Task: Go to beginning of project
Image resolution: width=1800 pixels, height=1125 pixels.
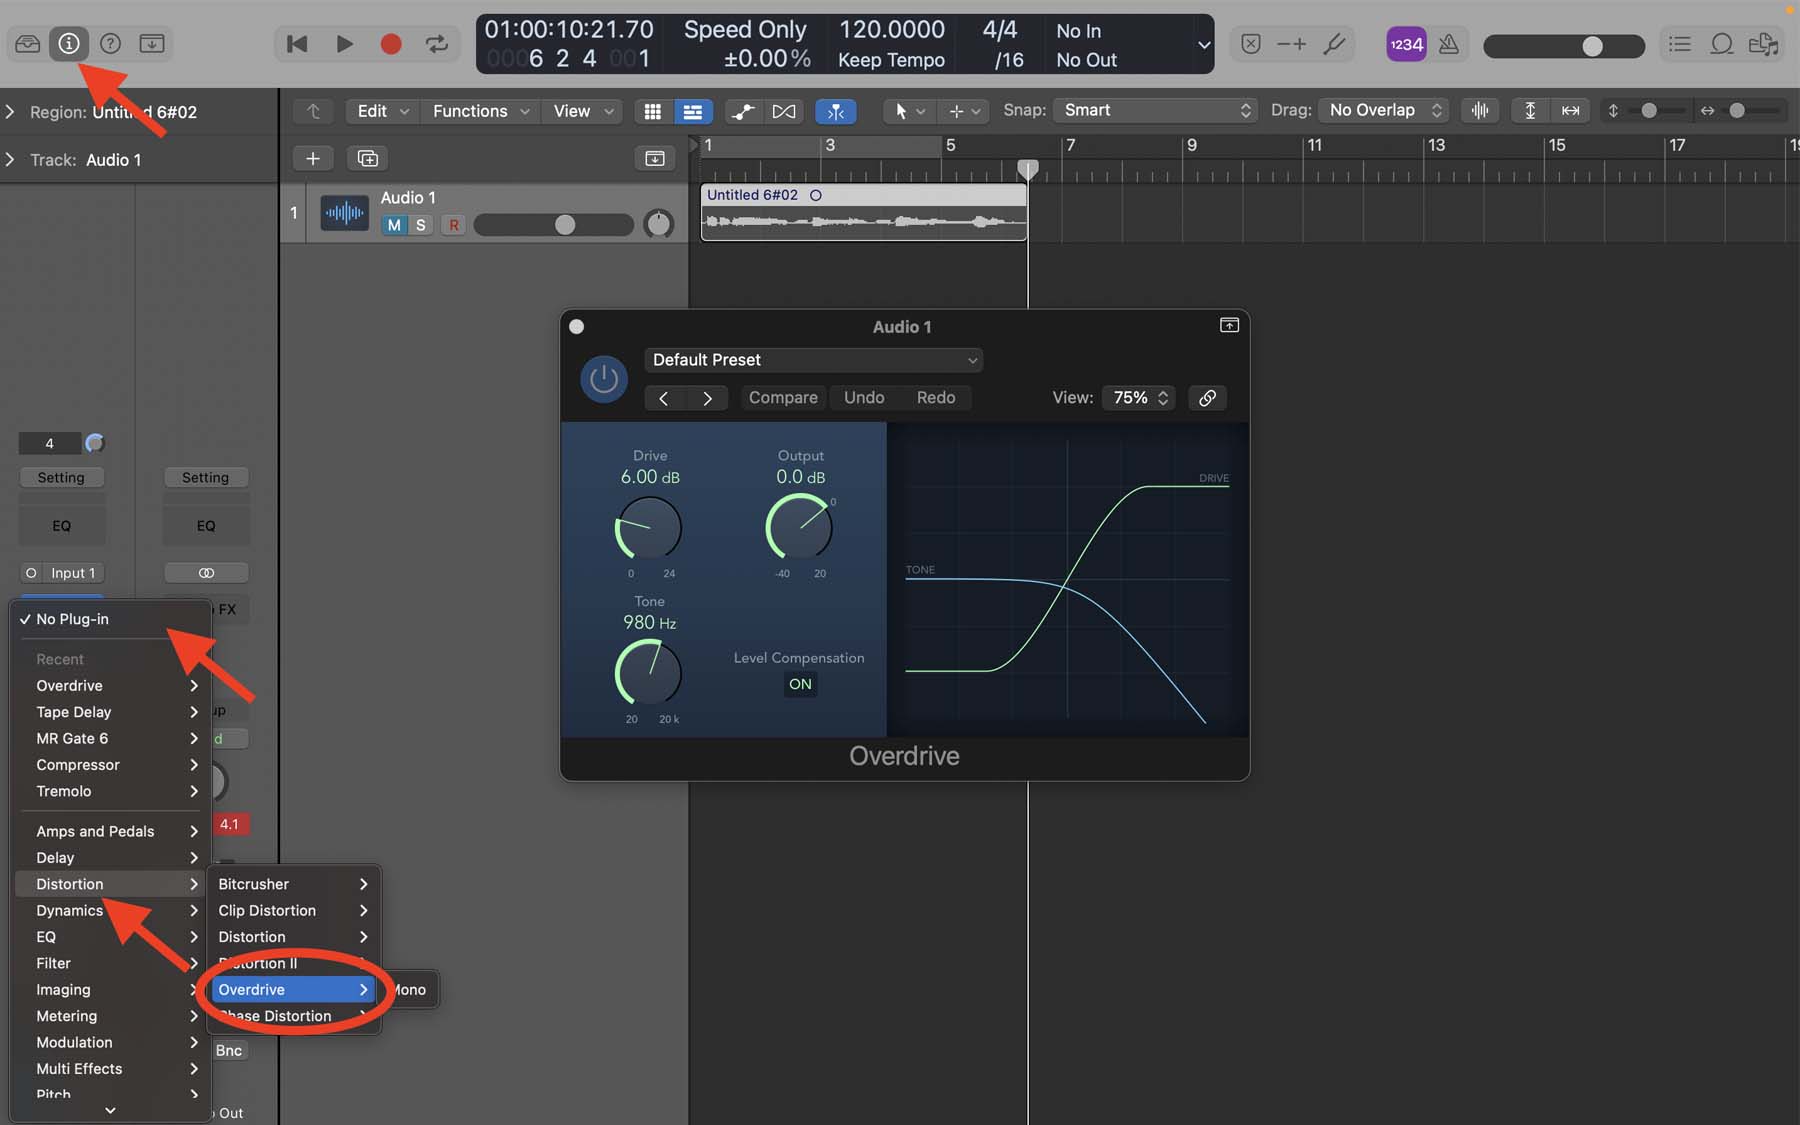Action: [297, 43]
